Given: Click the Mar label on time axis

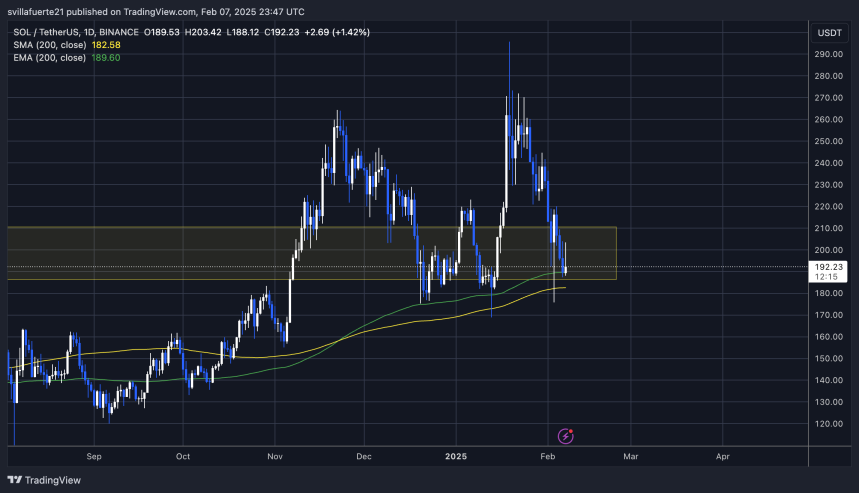Looking at the screenshot, I should click(x=631, y=456).
